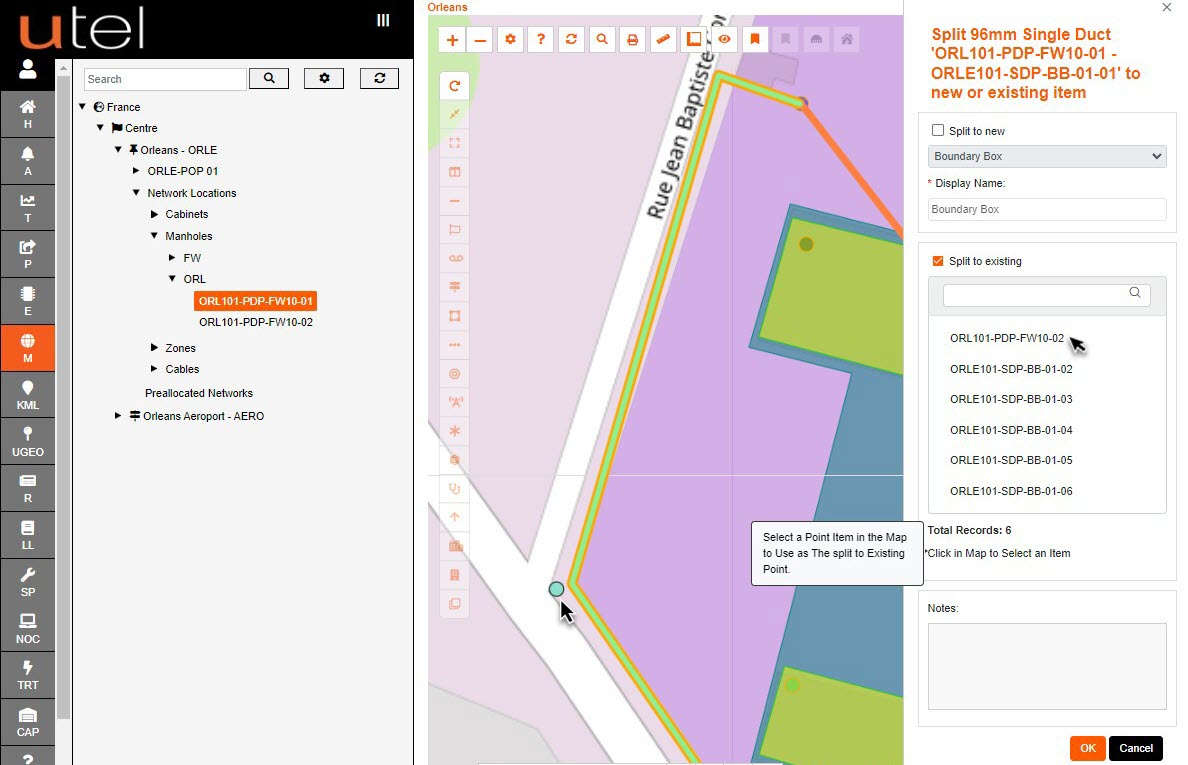Select the target circle tool
1188x765 pixels.
pyautogui.click(x=455, y=373)
